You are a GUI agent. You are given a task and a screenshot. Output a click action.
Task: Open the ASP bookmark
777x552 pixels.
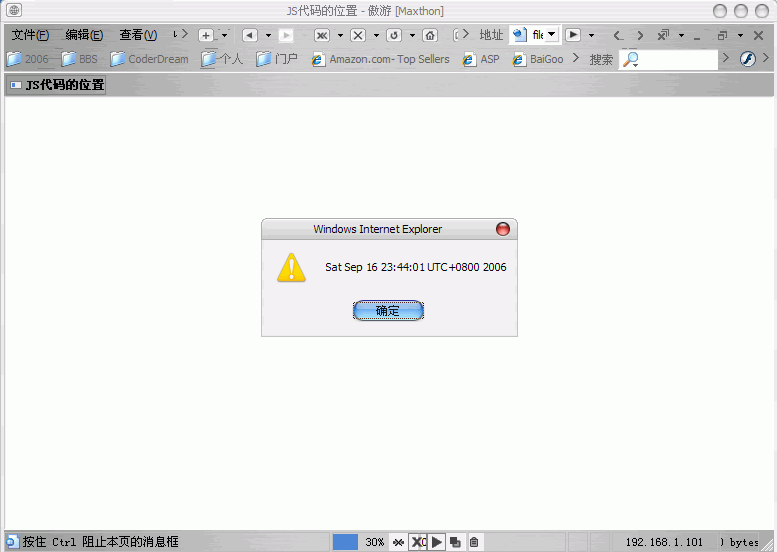[481, 59]
